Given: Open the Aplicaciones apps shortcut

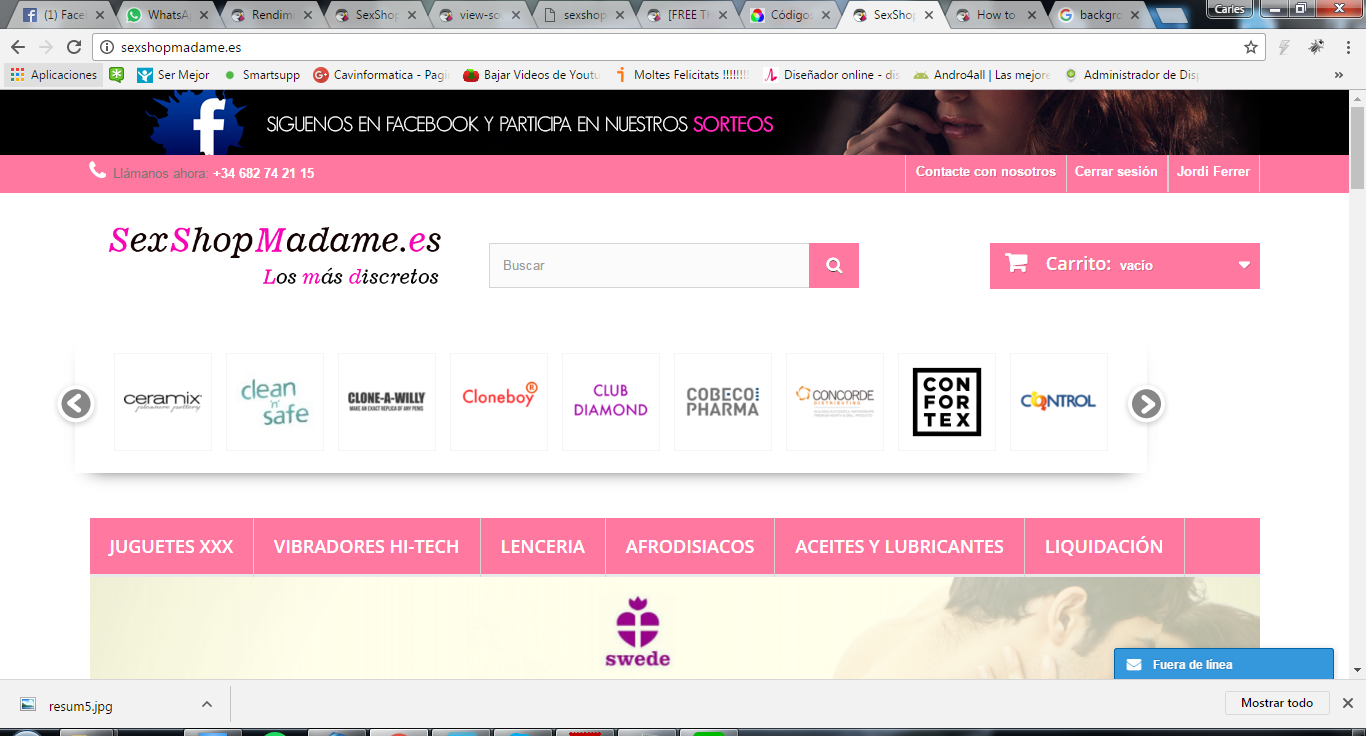Looking at the screenshot, I should 54,75.
